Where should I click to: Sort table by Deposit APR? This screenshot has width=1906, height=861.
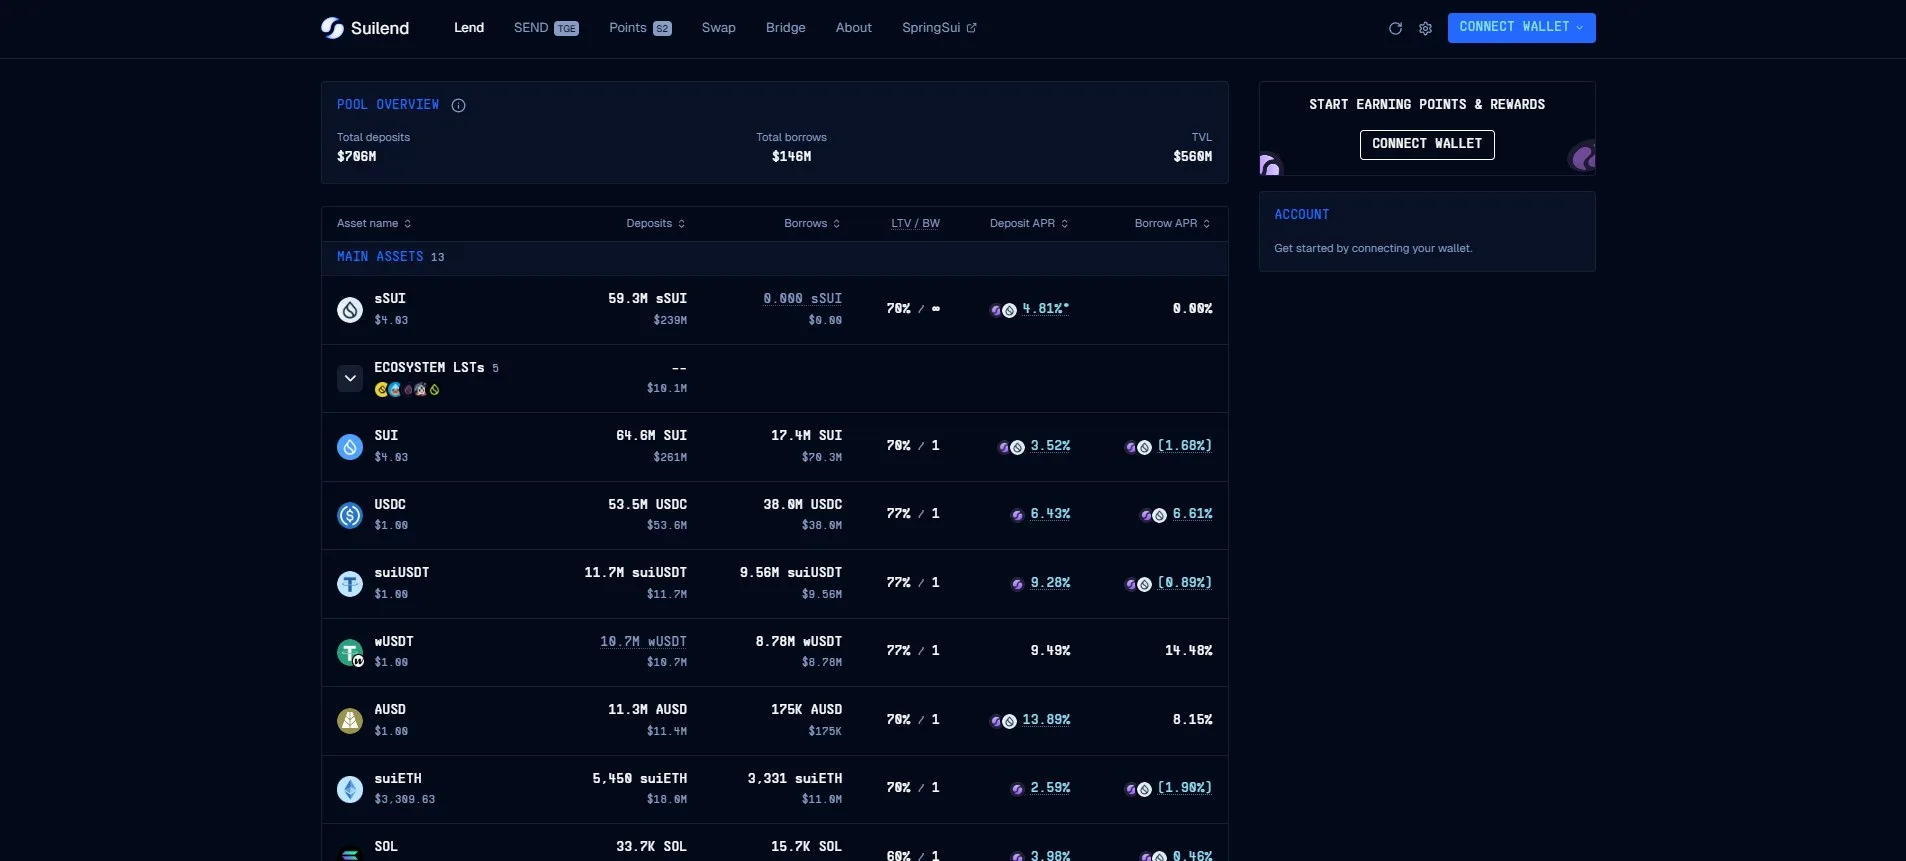tap(1029, 224)
